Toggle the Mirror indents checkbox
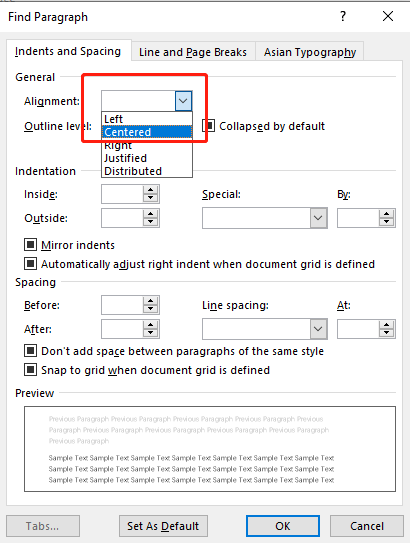Viewport: 410px width, 543px height. point(30,245)
